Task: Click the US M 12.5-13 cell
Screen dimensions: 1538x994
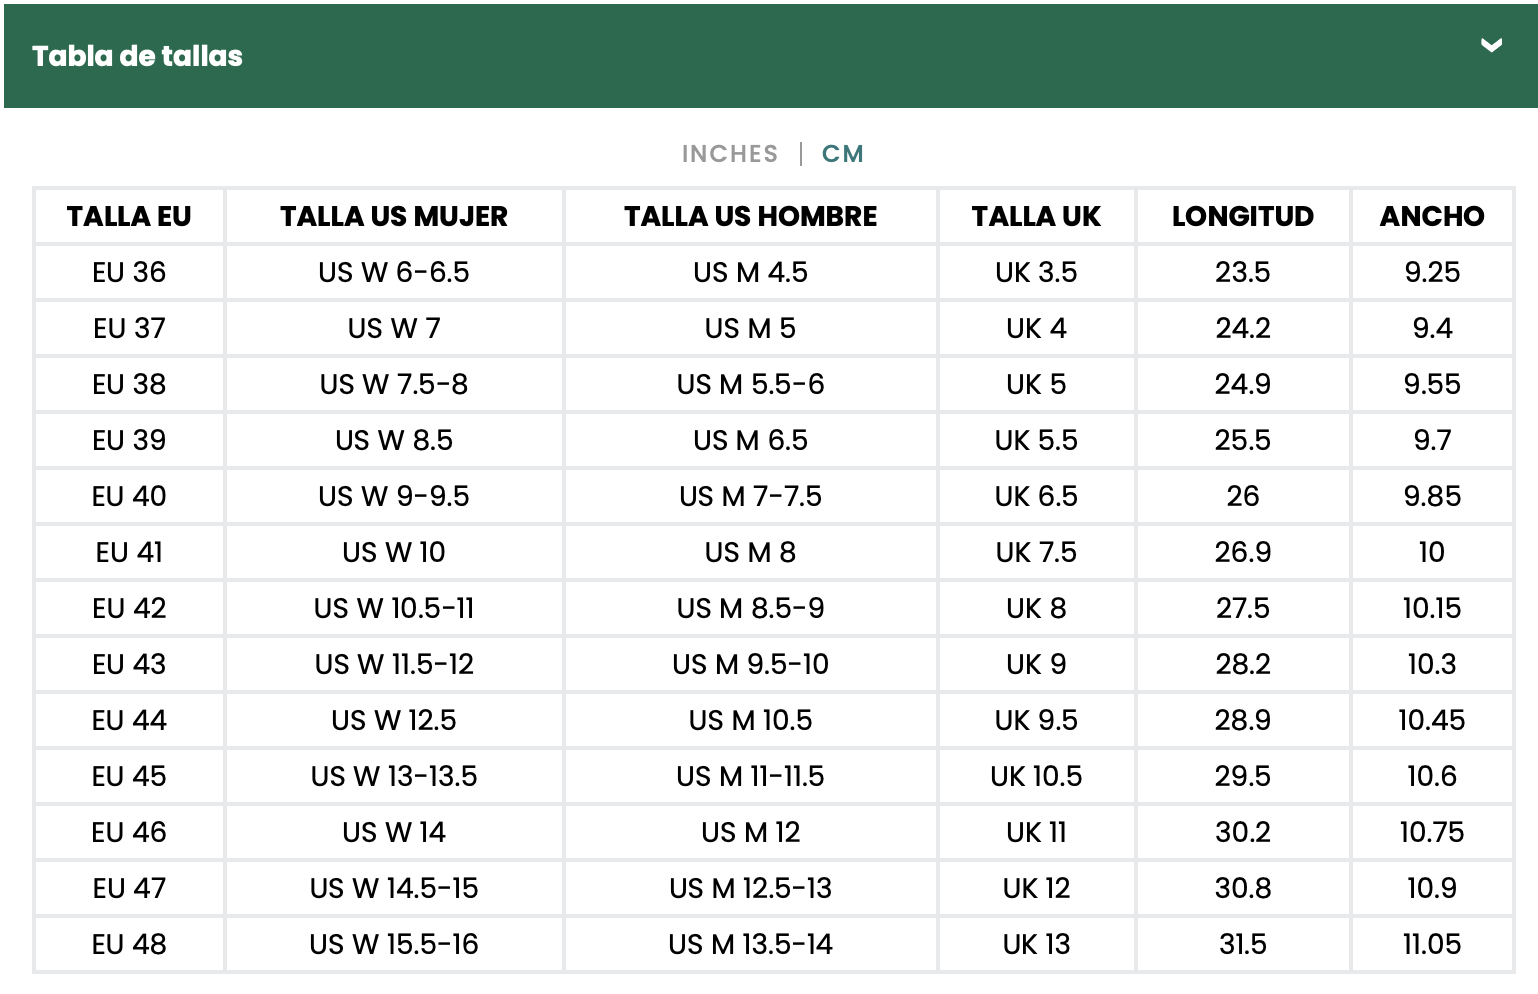Action: (750, 888)
